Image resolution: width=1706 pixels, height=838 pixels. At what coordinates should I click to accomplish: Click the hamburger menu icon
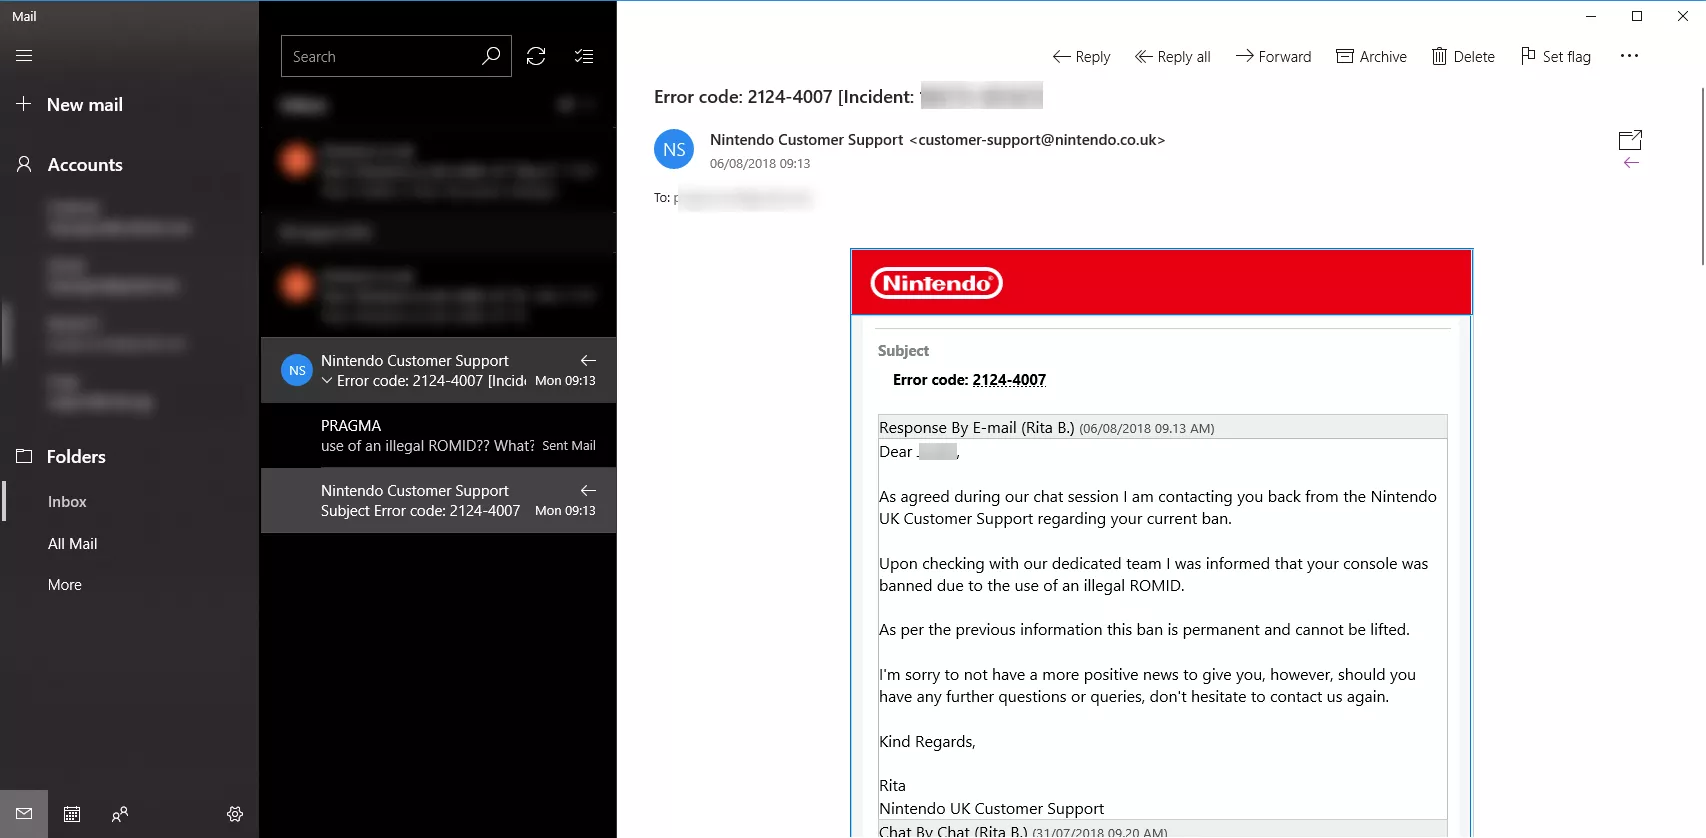pos(24,56)
